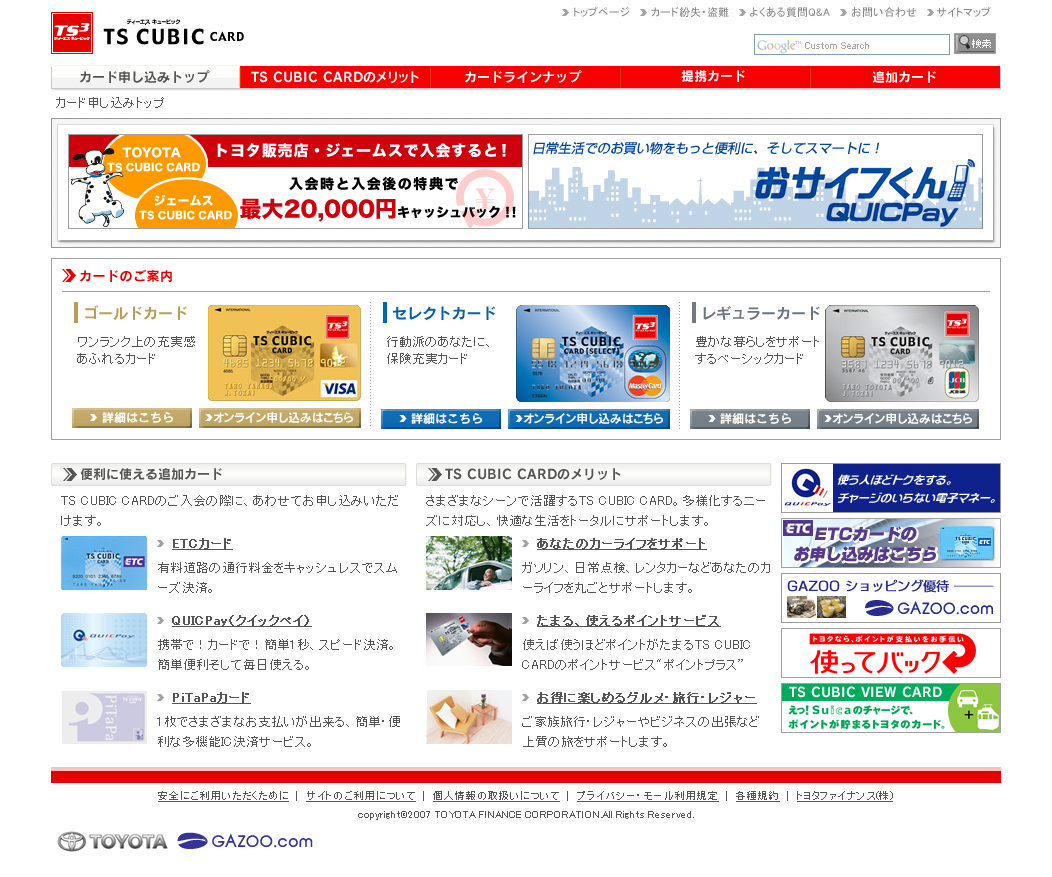The width and height of the screenshot is (1052, 877).
Task: Open the おサイフくん QUICPay banner
Action: point(755,182)
